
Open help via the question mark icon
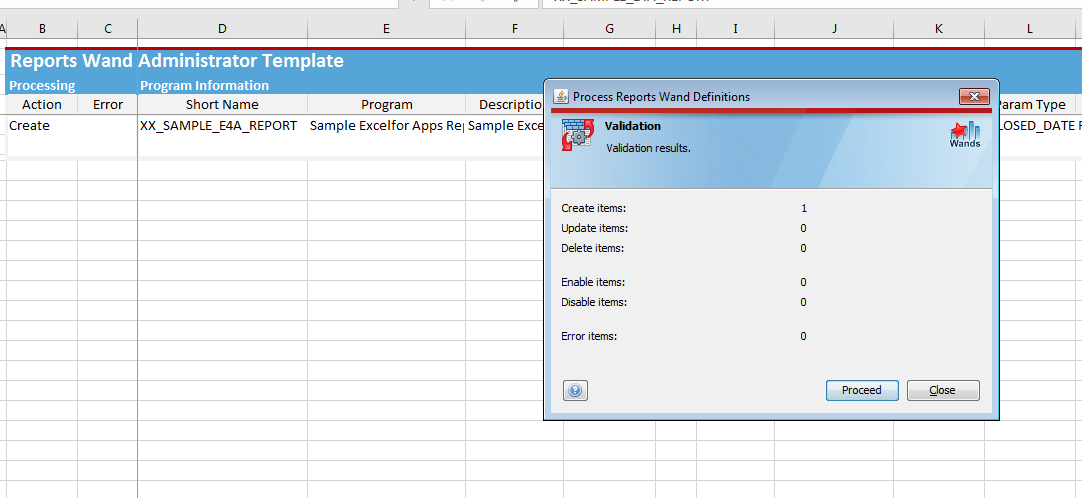coord(576,391)
